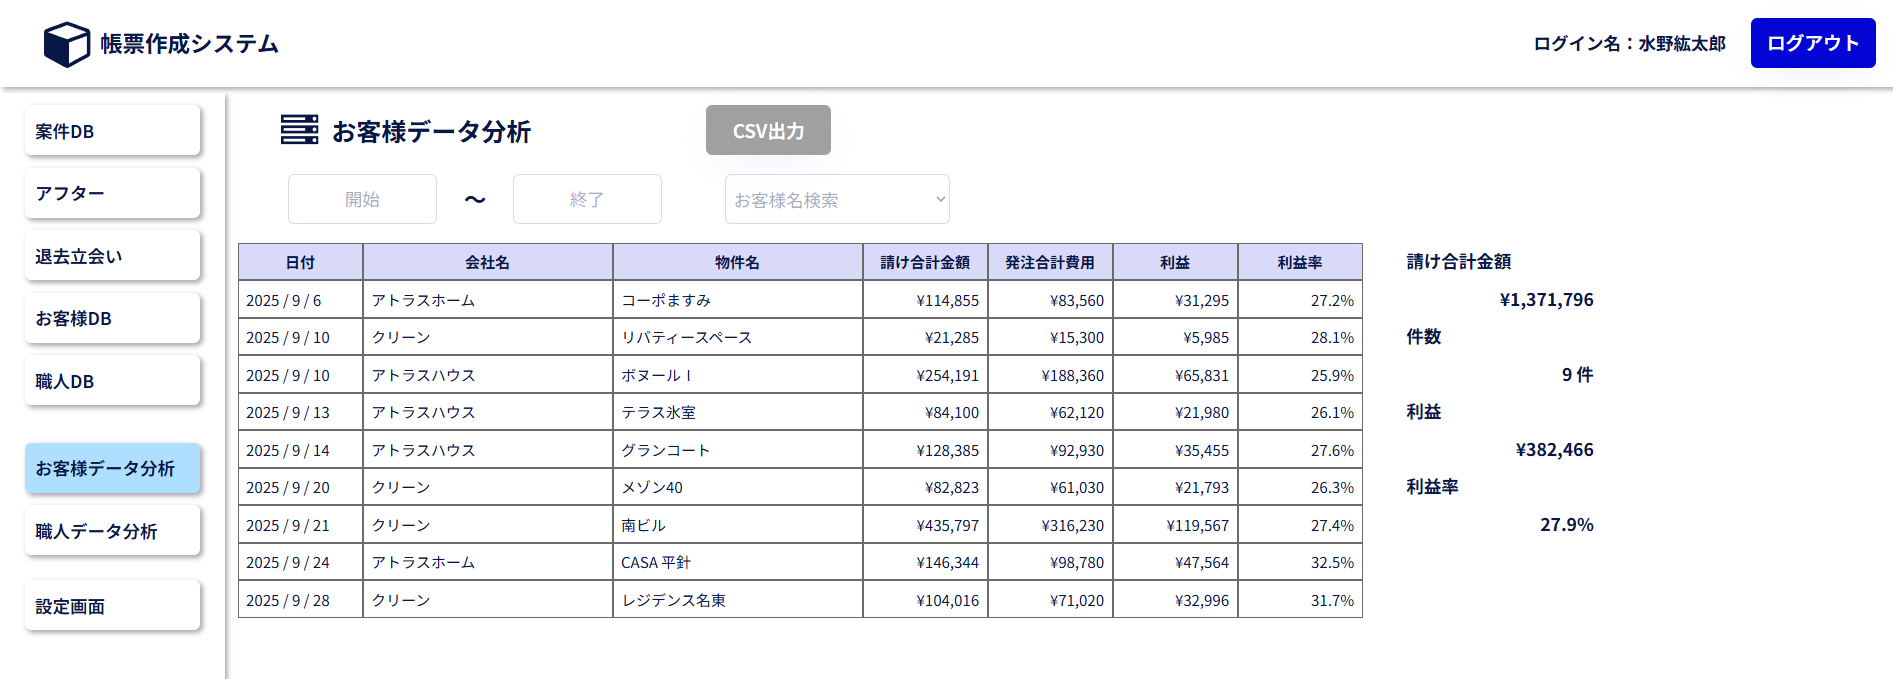Open 職人データ分析 from the sidebar
Screen dimensions: 1893x679
click(x=112, y=531)
